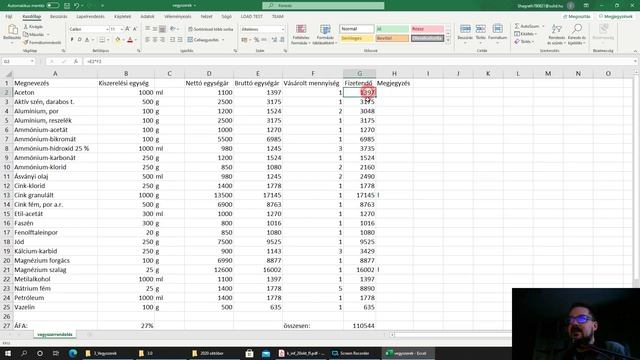Open Windows Start menu

(8, 353)
